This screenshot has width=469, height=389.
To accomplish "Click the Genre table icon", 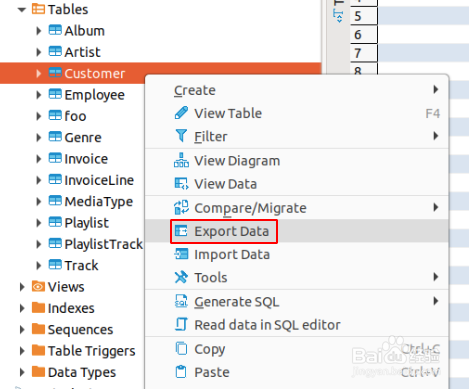I will [55, 137].
